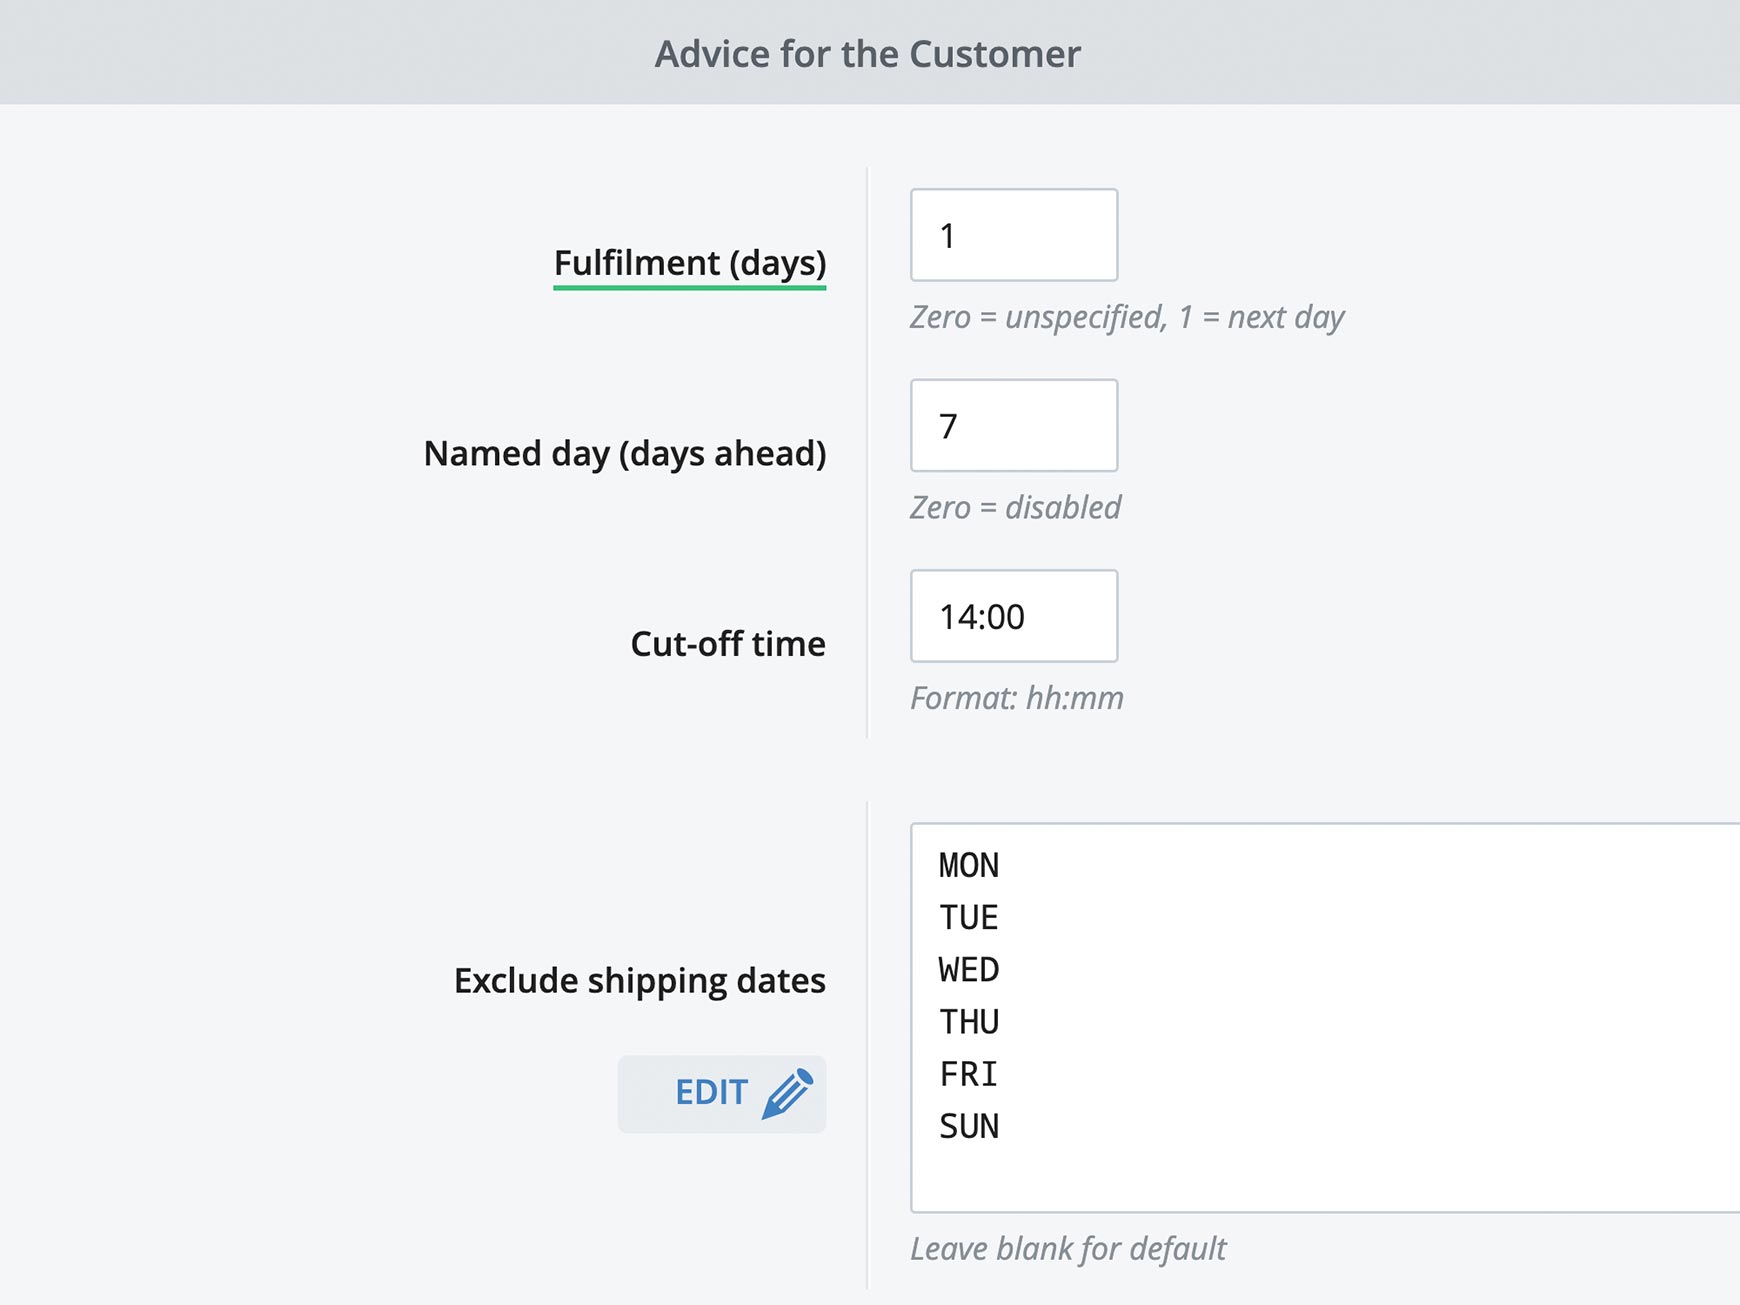1740x1305 pixels.
Task: Click the MON line in excluded dates
Action: (969, 865)
